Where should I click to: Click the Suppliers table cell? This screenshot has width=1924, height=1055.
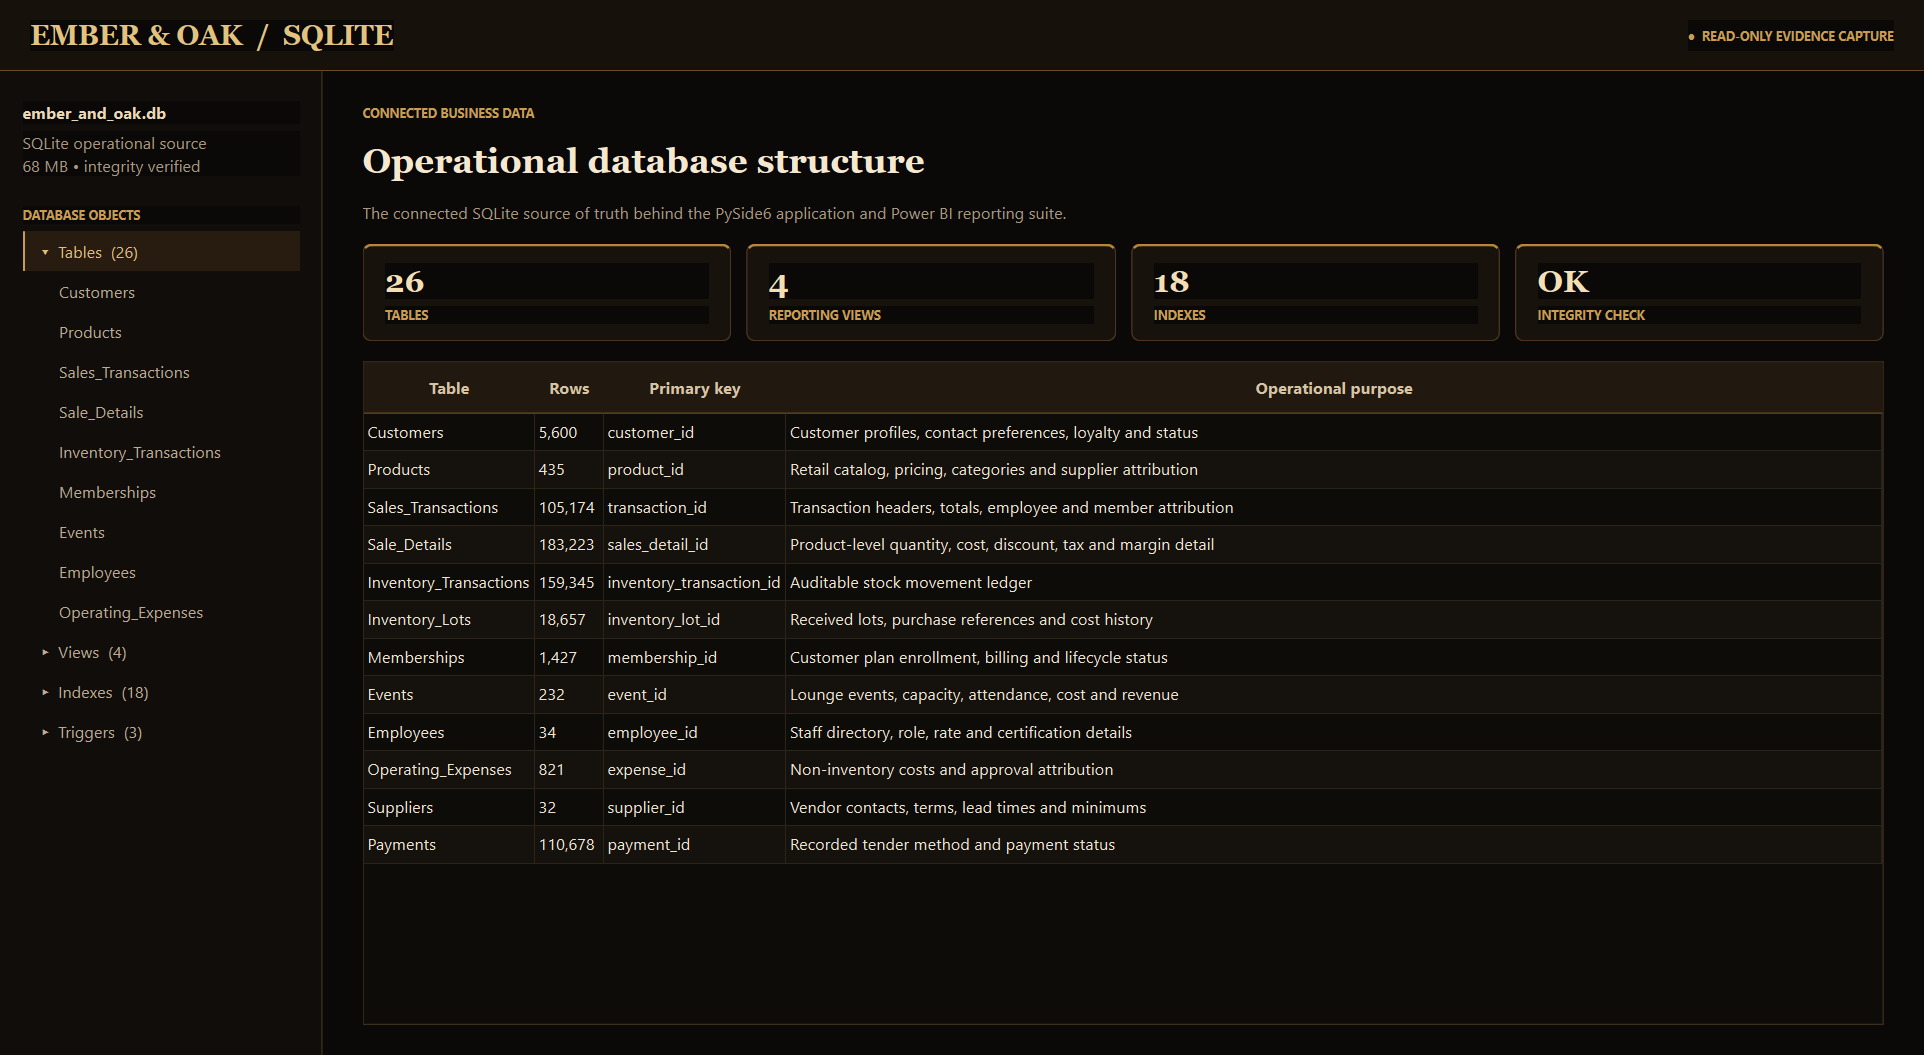coord(449,807)
